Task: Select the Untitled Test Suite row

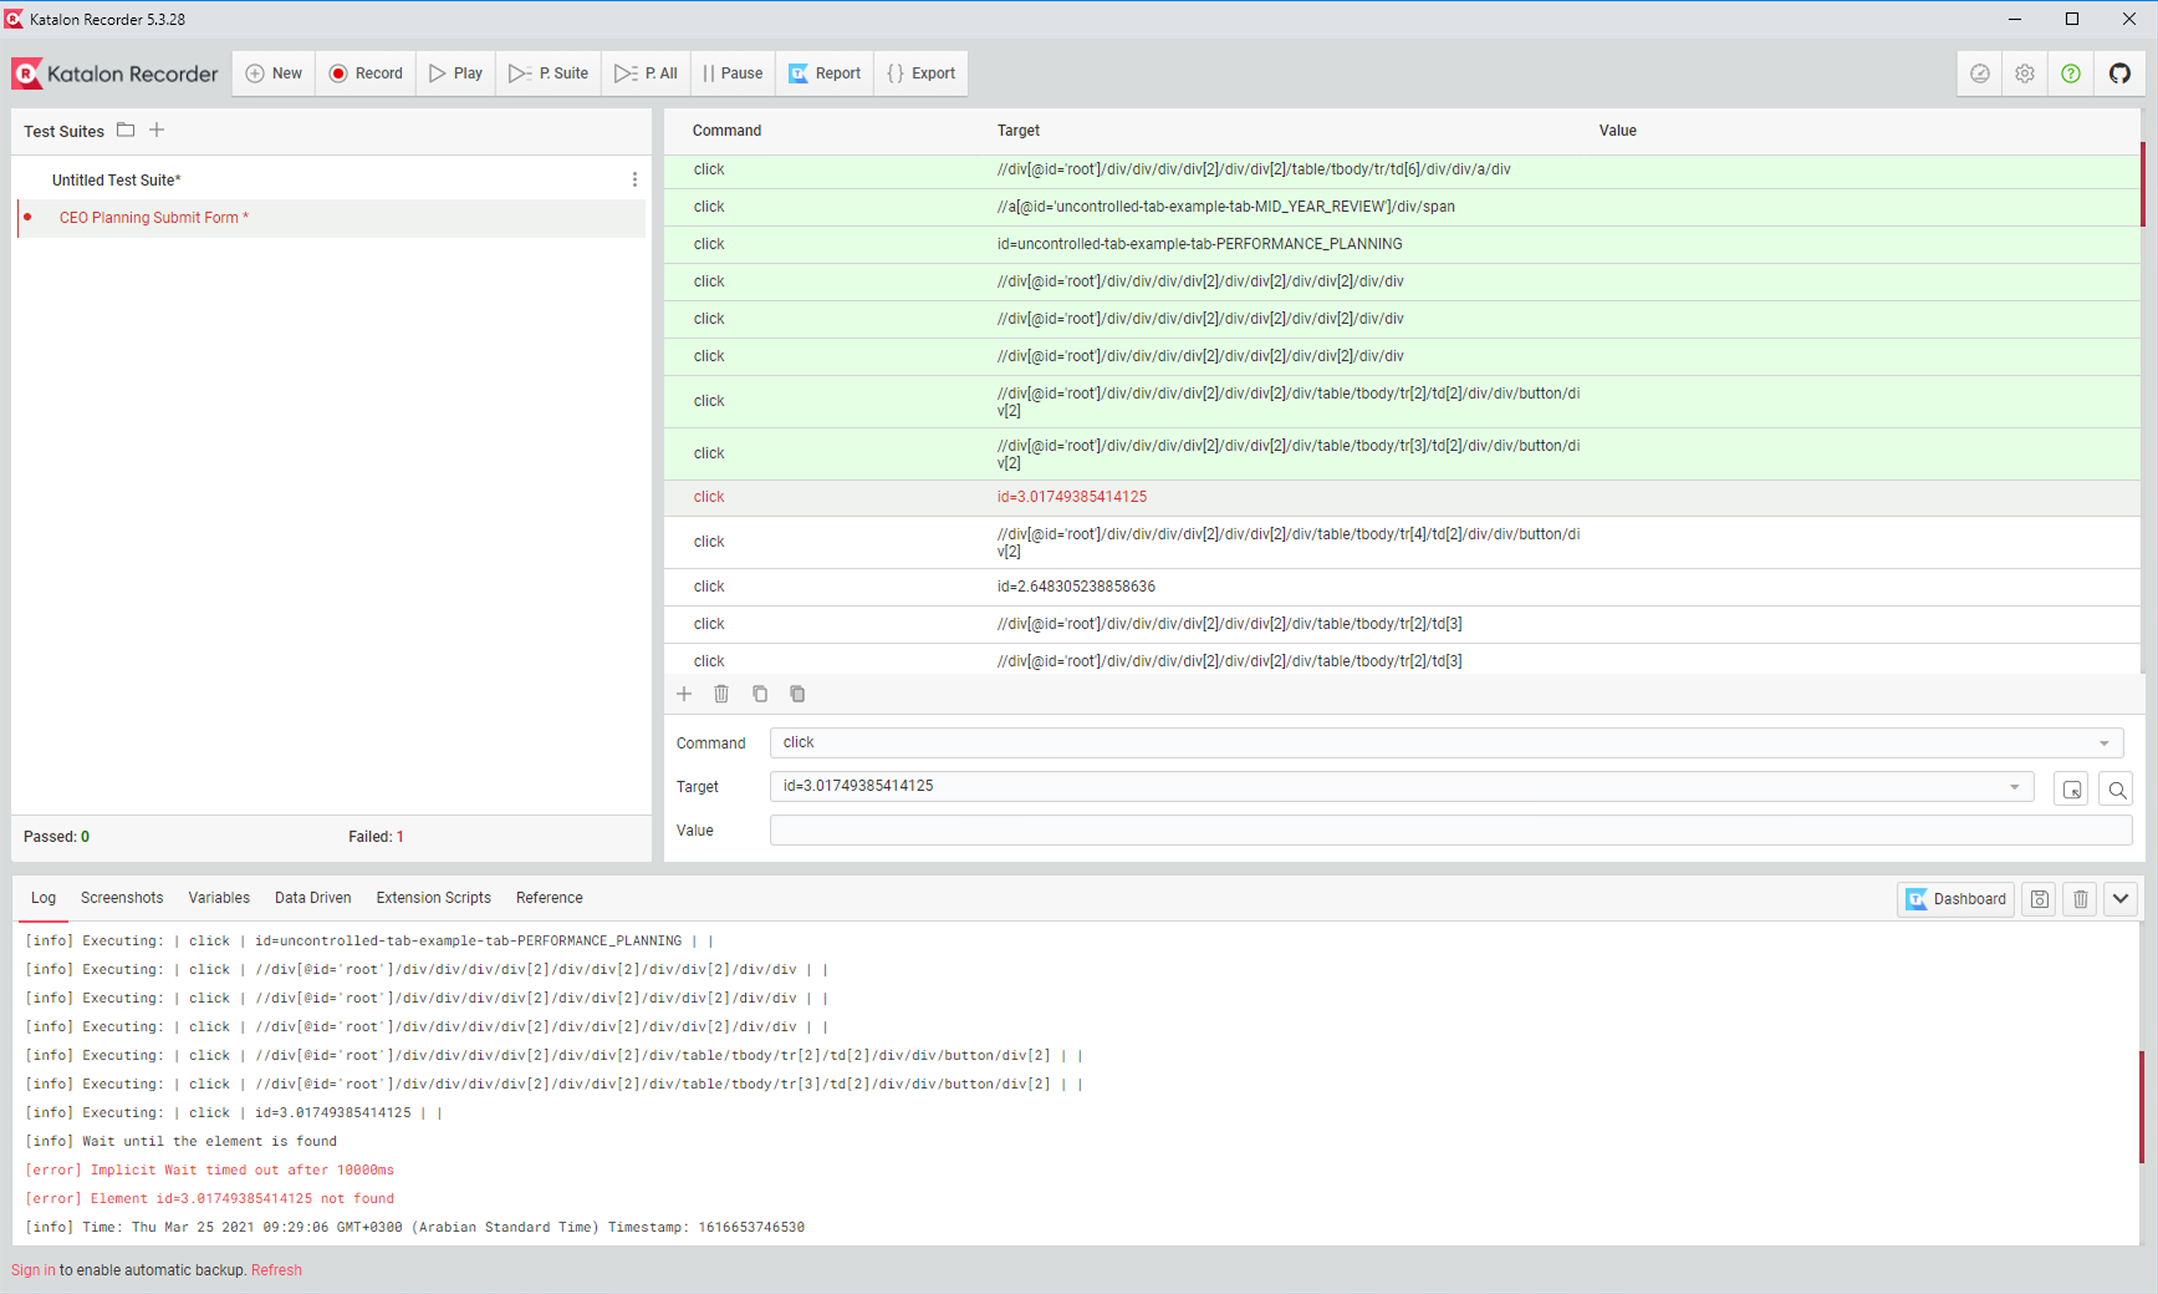Action: tap(331, 180)
